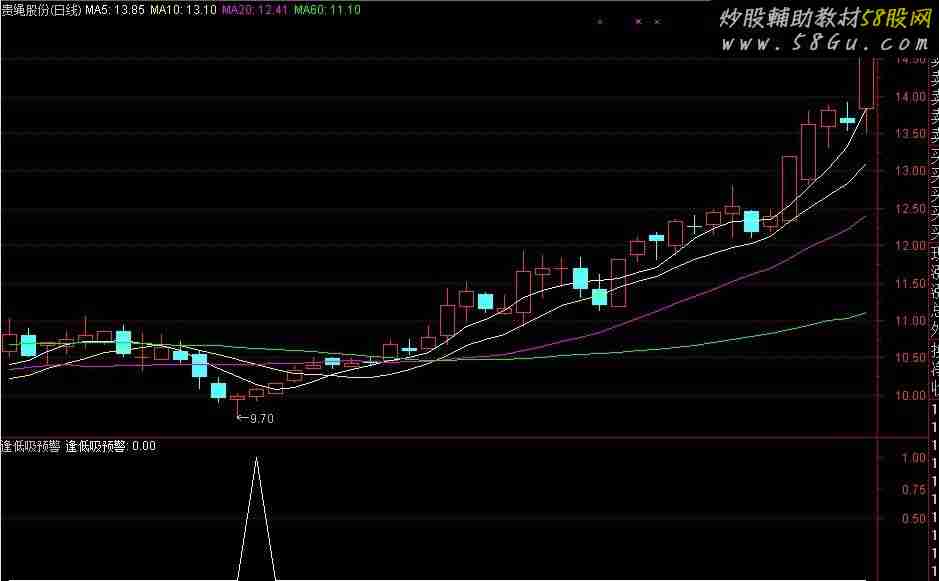Click the cyan candle above the 9.70 low
Screen dimensions: 939x581
[218, 391]
